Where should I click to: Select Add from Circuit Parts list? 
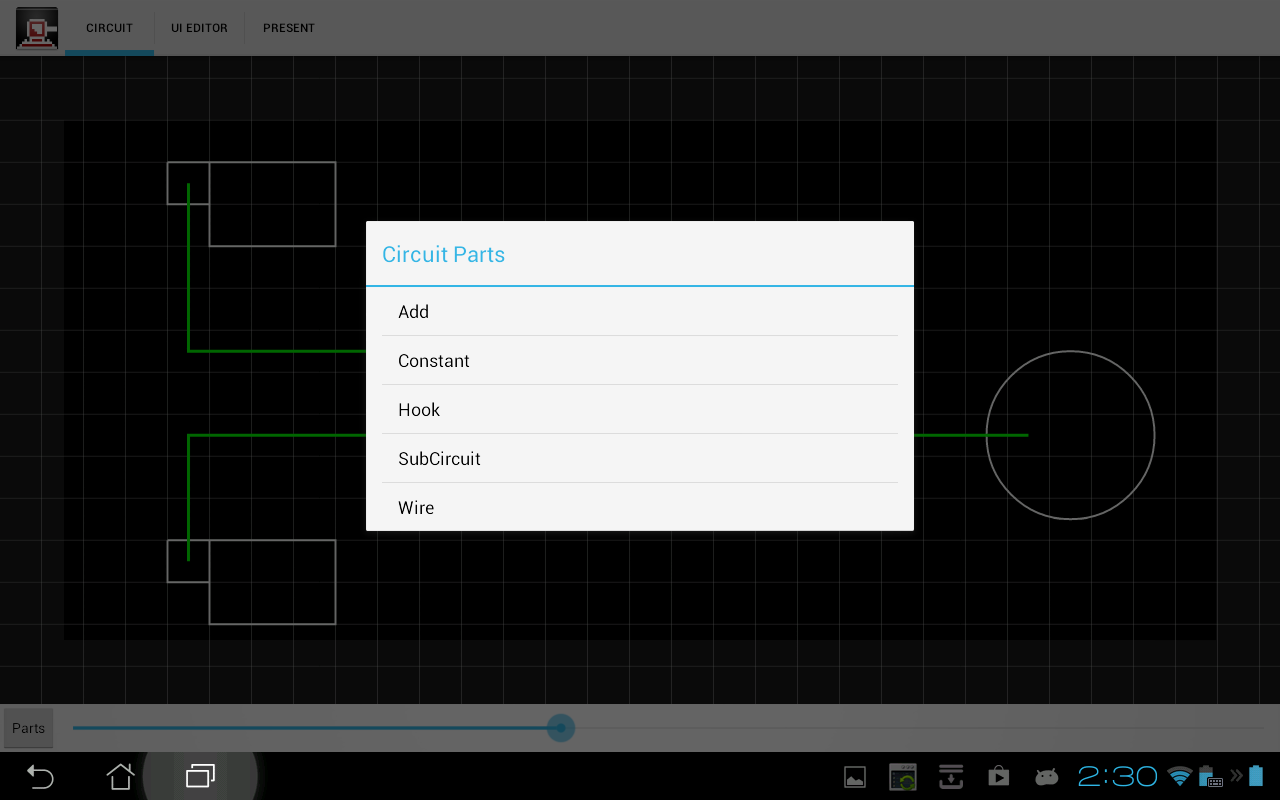click(x=640, y=312)
